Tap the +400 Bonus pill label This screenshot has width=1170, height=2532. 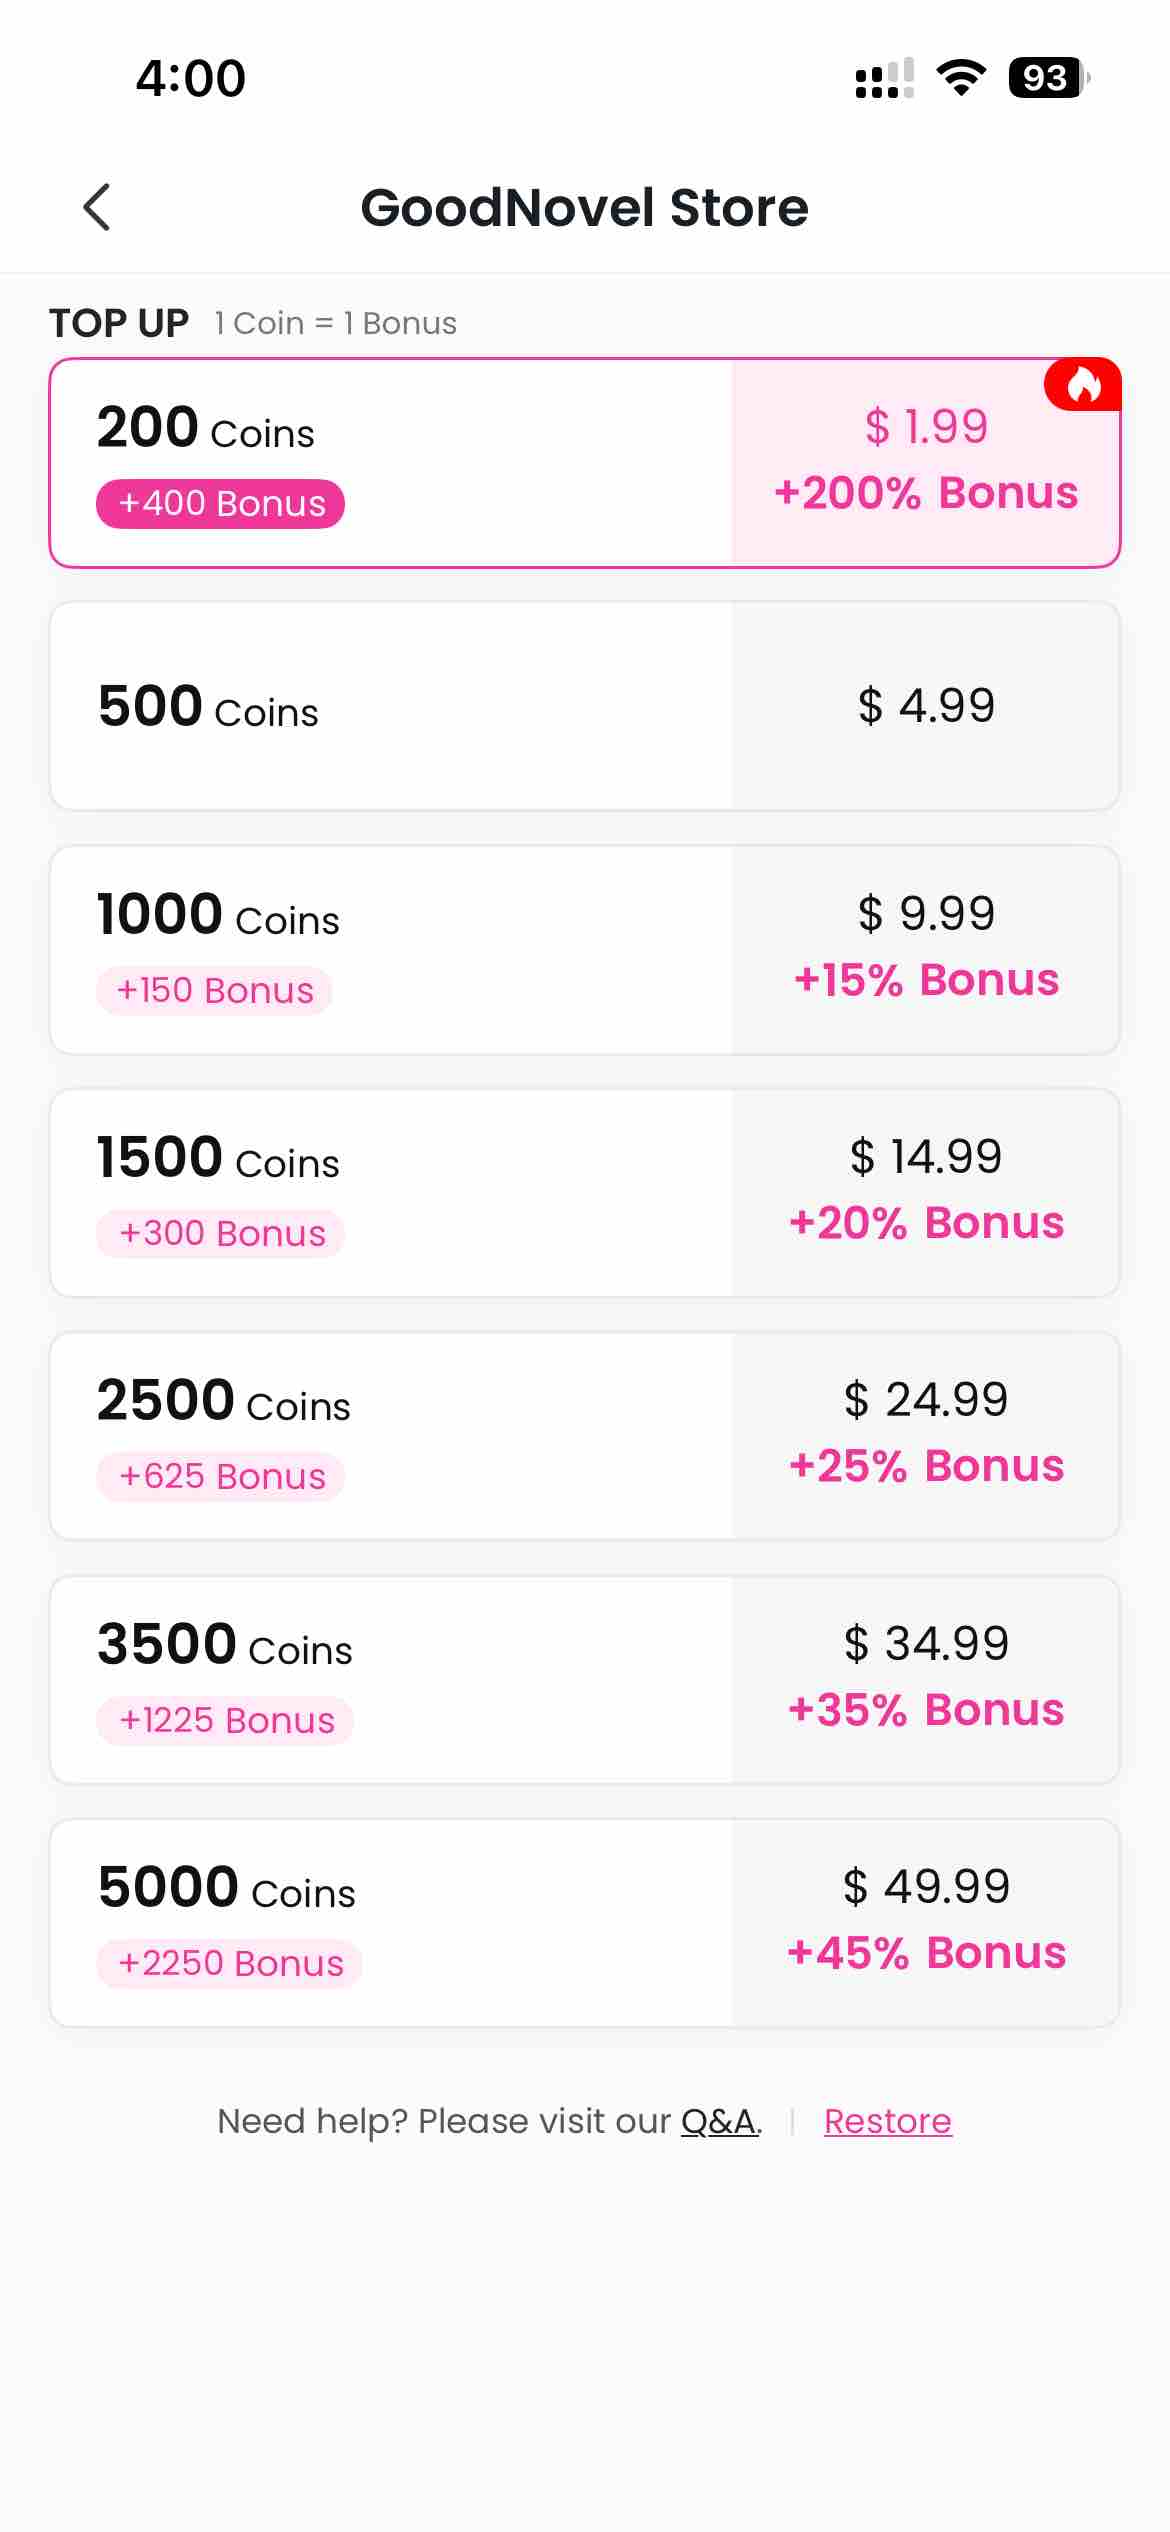pyautogui.click(x=221, y=504)
